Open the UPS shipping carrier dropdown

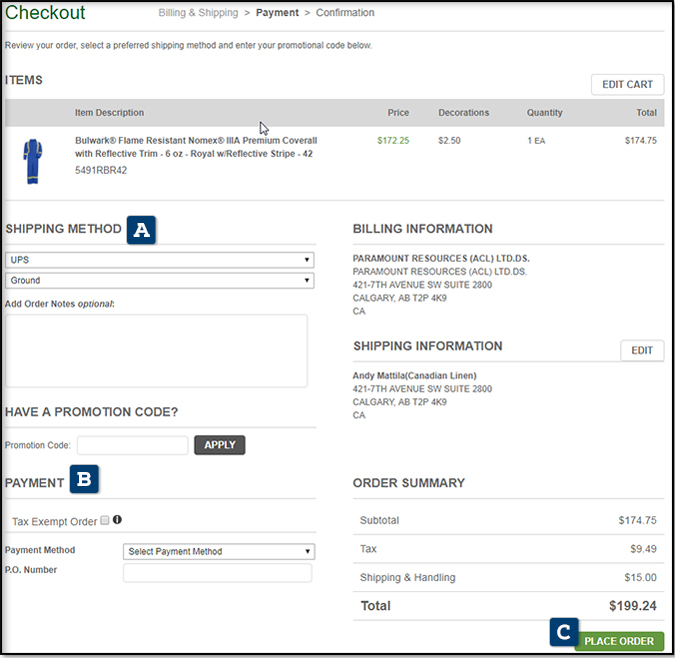[x=159, y=260]
